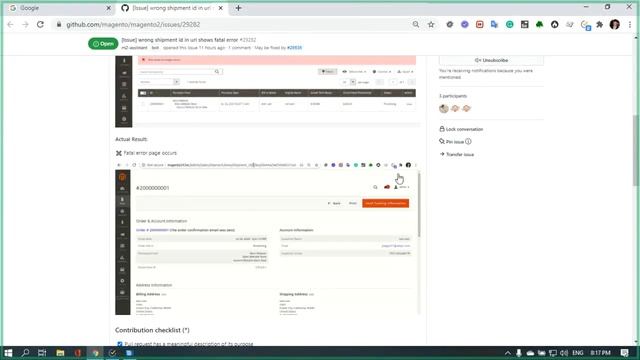Screen dimensions: 640x360
Task: Click the Transfer issue link
Action: [x=457, y=154]
